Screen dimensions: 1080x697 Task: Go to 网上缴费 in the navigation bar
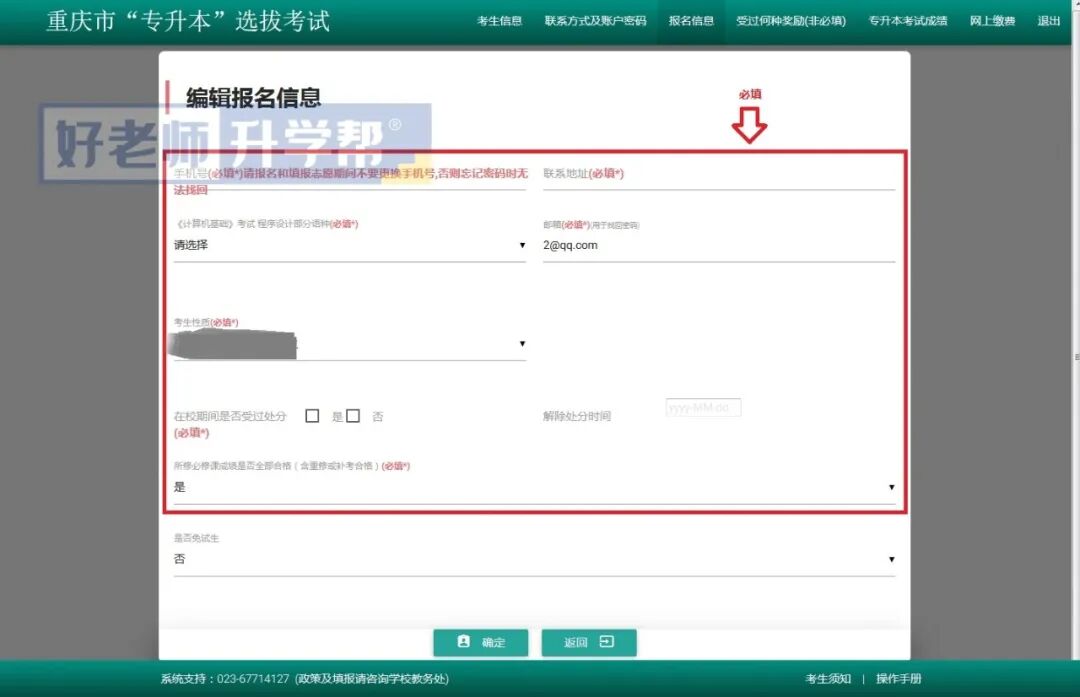(x=992, y=21)
